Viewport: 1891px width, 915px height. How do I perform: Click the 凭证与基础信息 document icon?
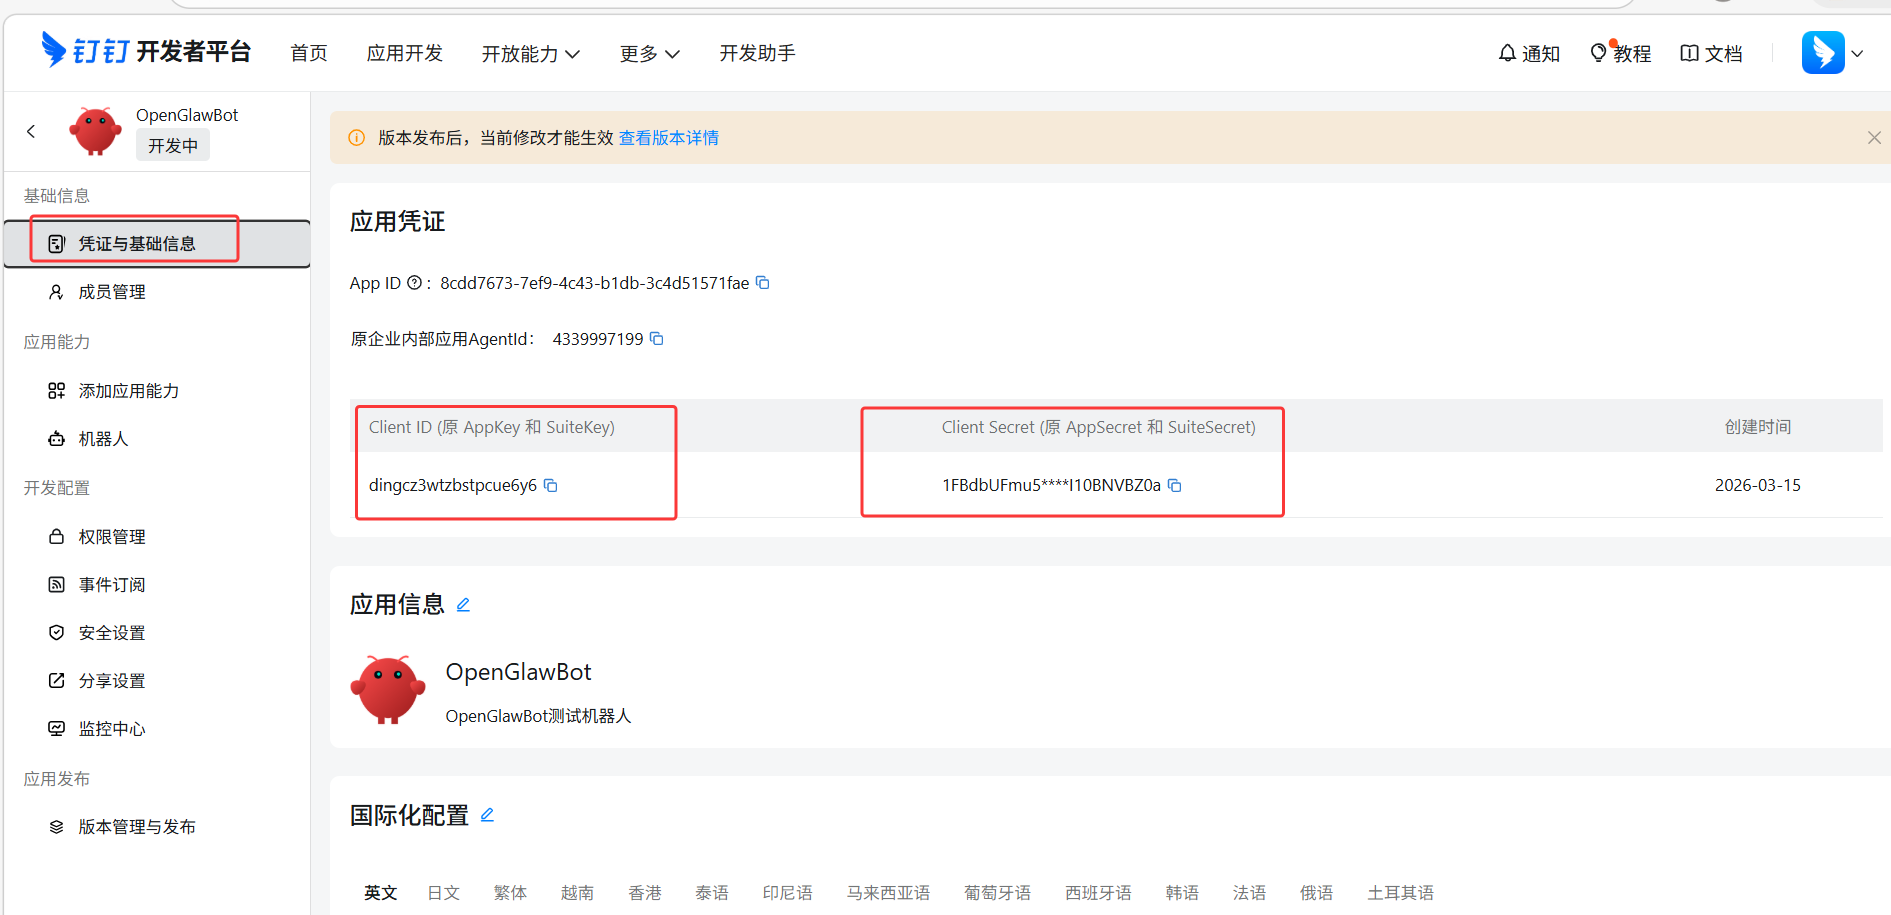coord(57,244)
